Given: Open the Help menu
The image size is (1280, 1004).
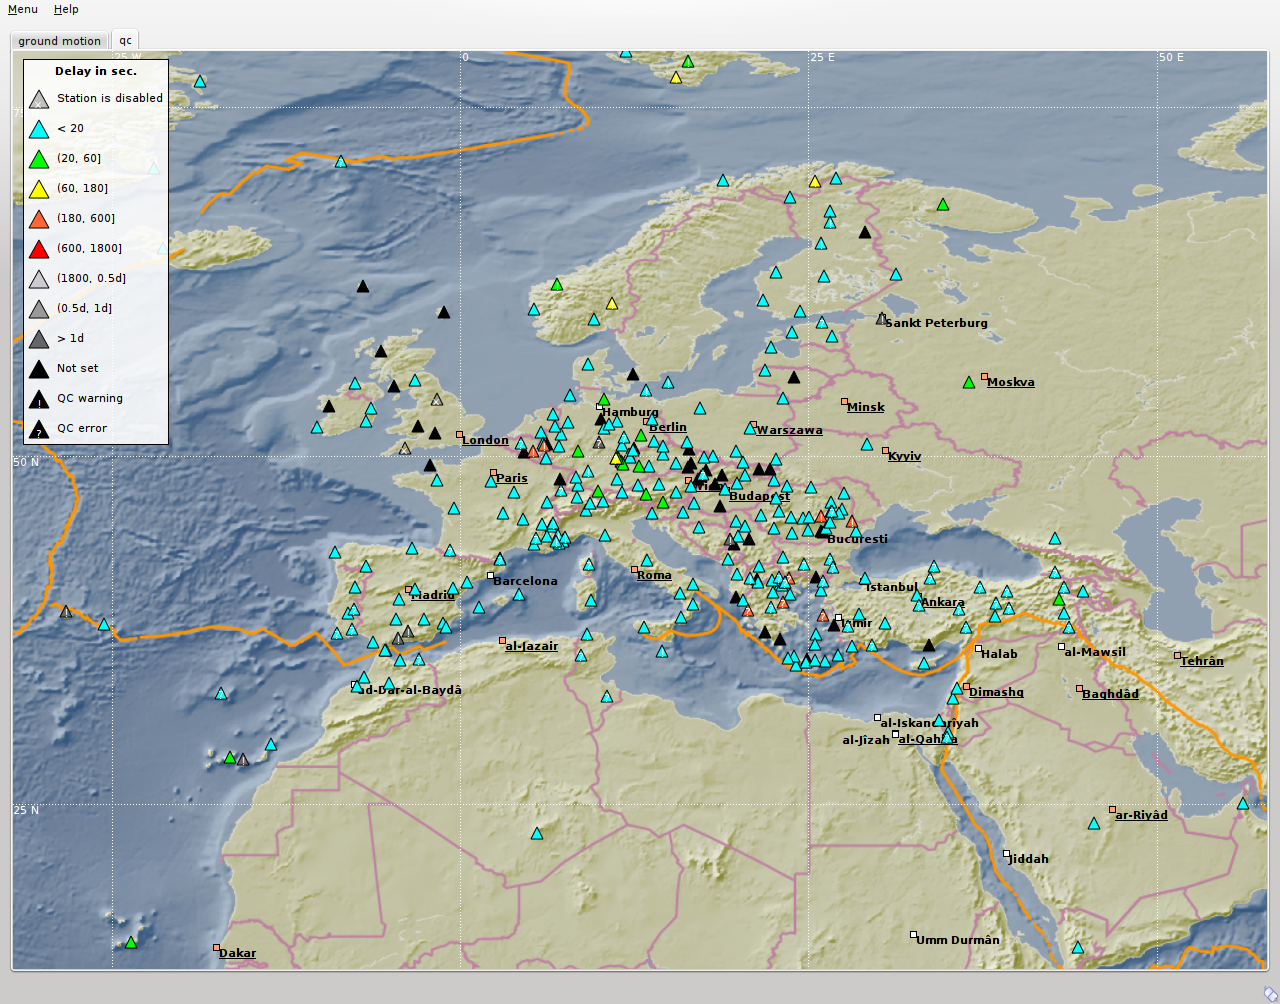Looking at the screenshot, I should (66, 9).
